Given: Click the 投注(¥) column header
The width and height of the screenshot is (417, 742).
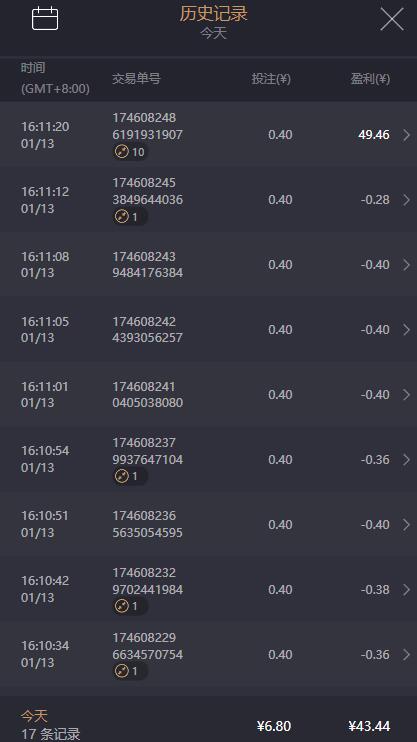Looking at the screenshot, I should click(x=271, y=79).
